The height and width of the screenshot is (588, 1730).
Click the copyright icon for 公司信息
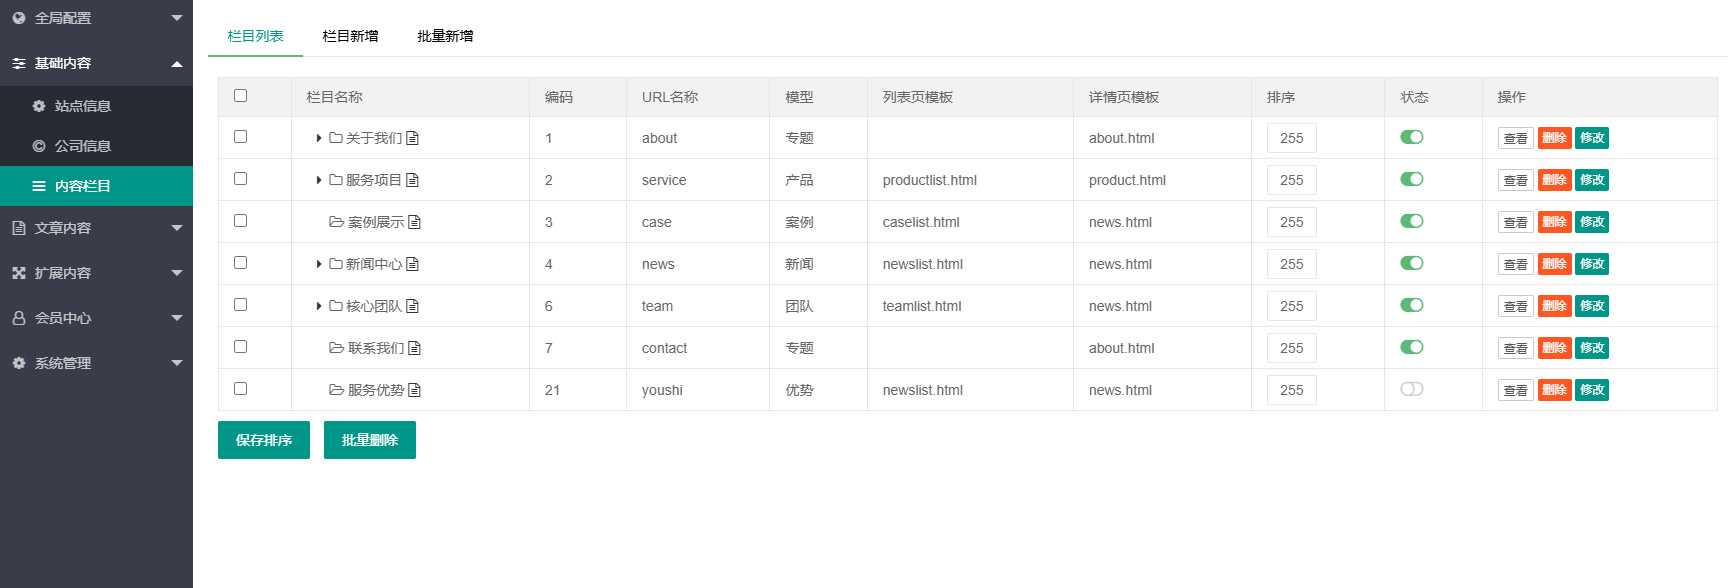click(39, 146)
